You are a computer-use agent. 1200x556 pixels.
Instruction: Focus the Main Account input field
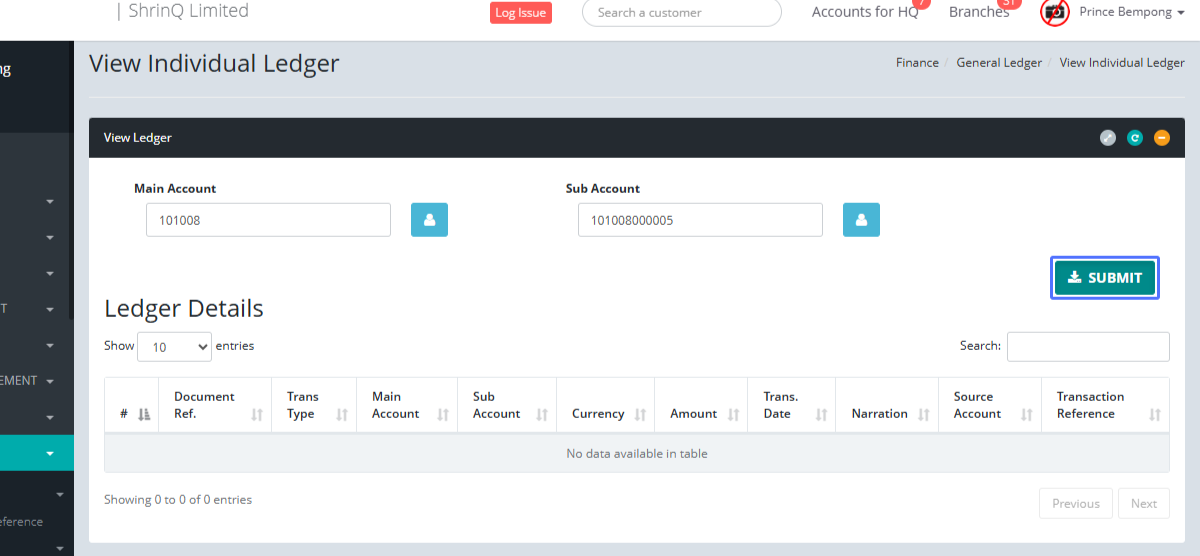click(268, 220)
